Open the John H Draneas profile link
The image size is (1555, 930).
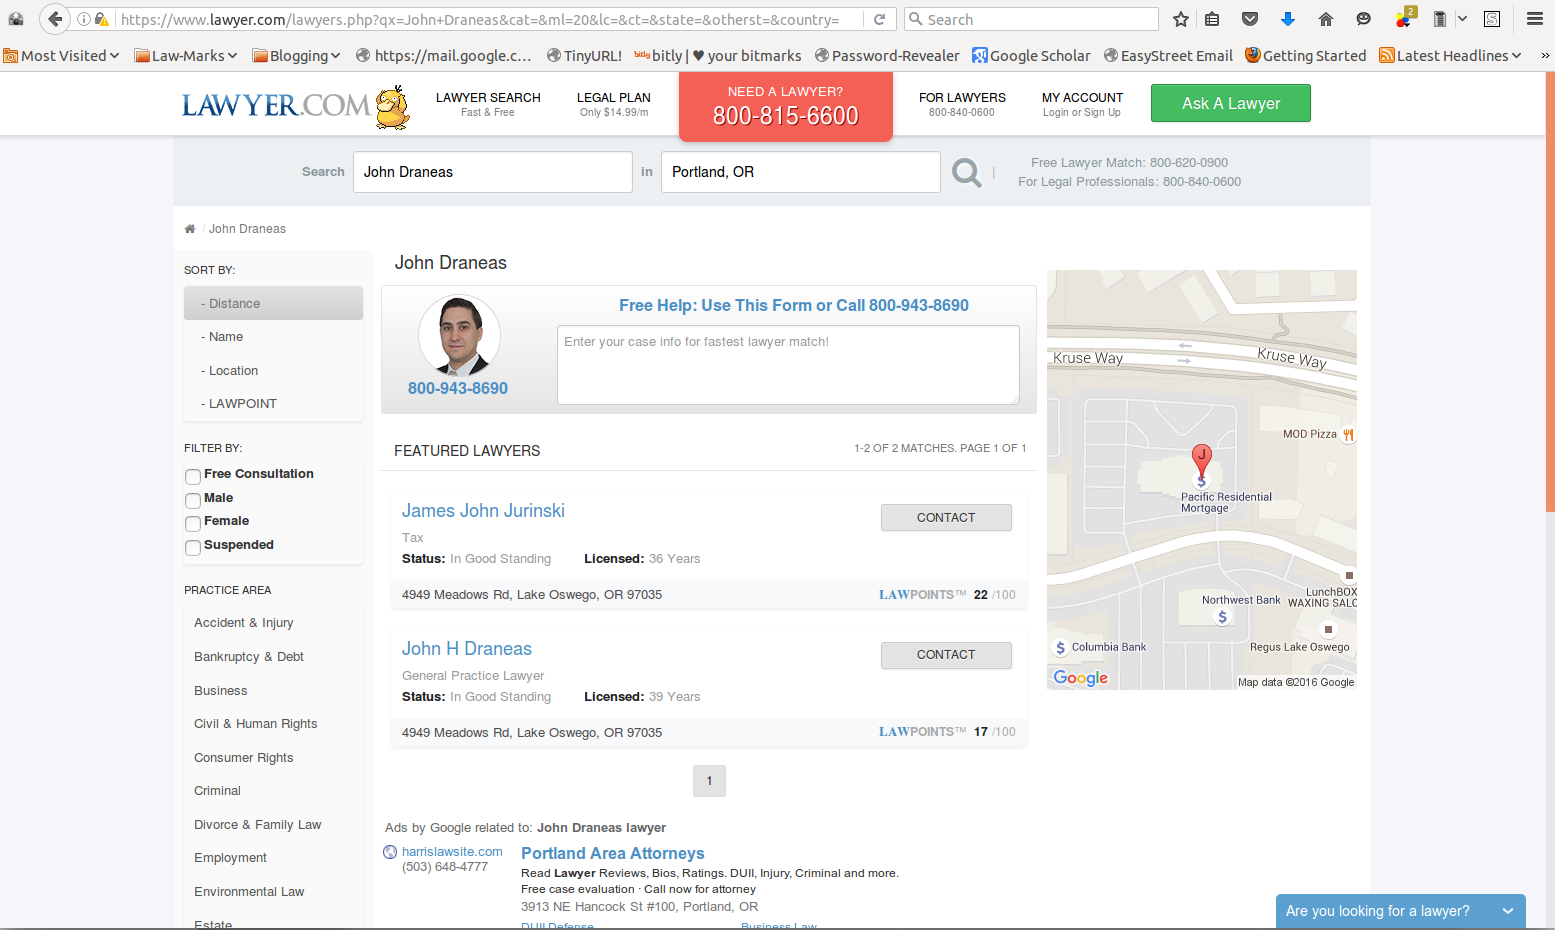tap(467, 649)
